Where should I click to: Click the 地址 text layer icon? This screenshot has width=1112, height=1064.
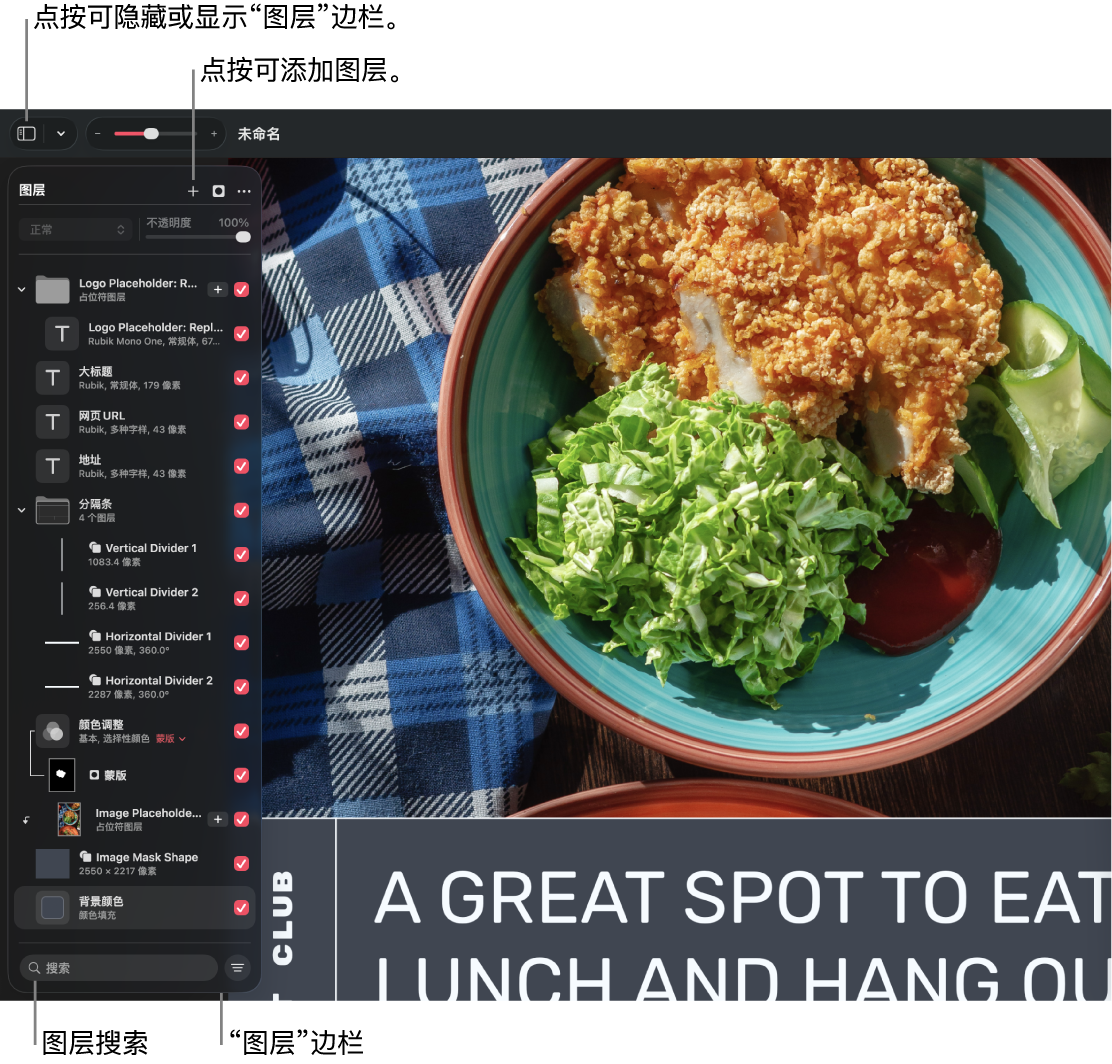(x=52, y=466)
